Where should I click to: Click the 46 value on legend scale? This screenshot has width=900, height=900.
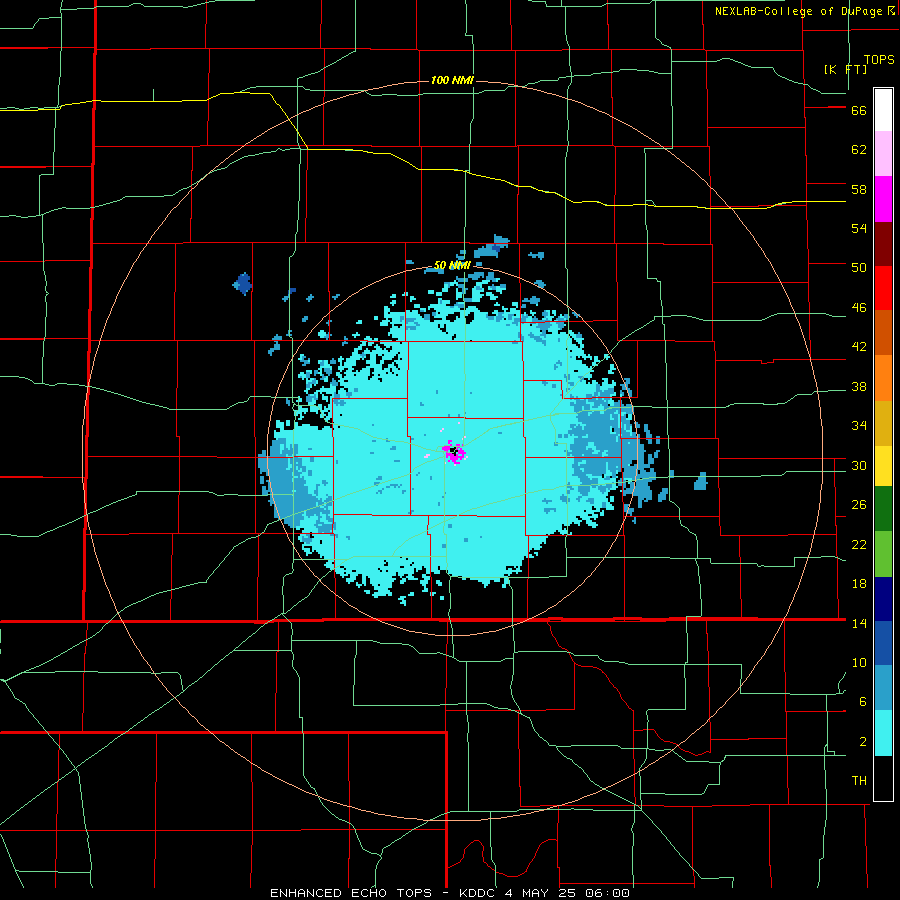(x=859, y=308)
